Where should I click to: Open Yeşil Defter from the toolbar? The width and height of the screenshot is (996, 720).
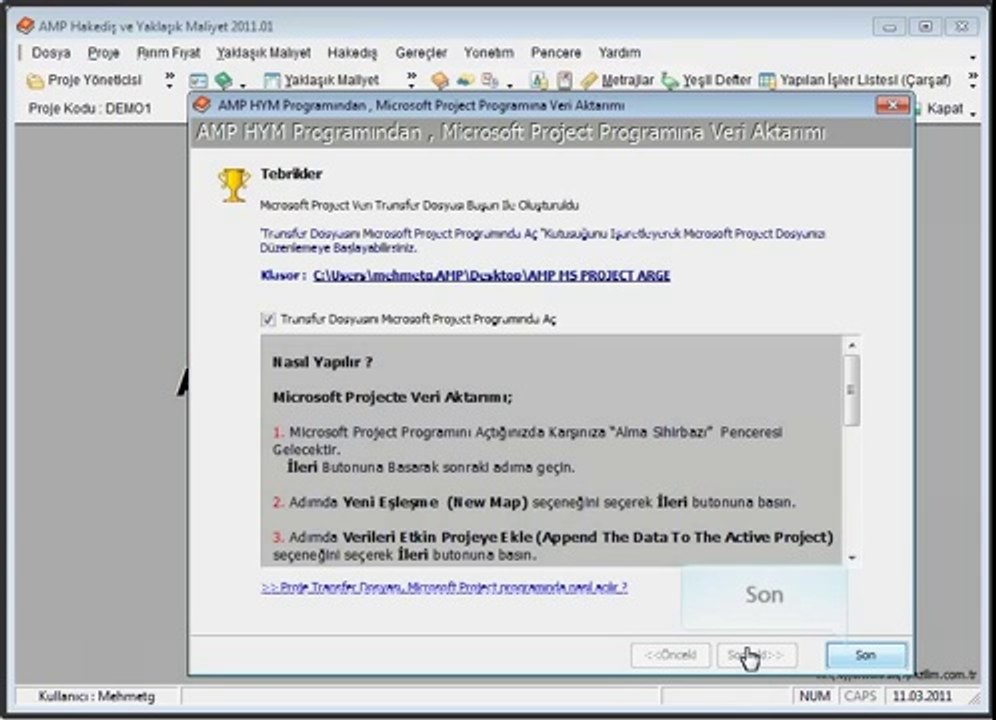[x=706, y=80]
